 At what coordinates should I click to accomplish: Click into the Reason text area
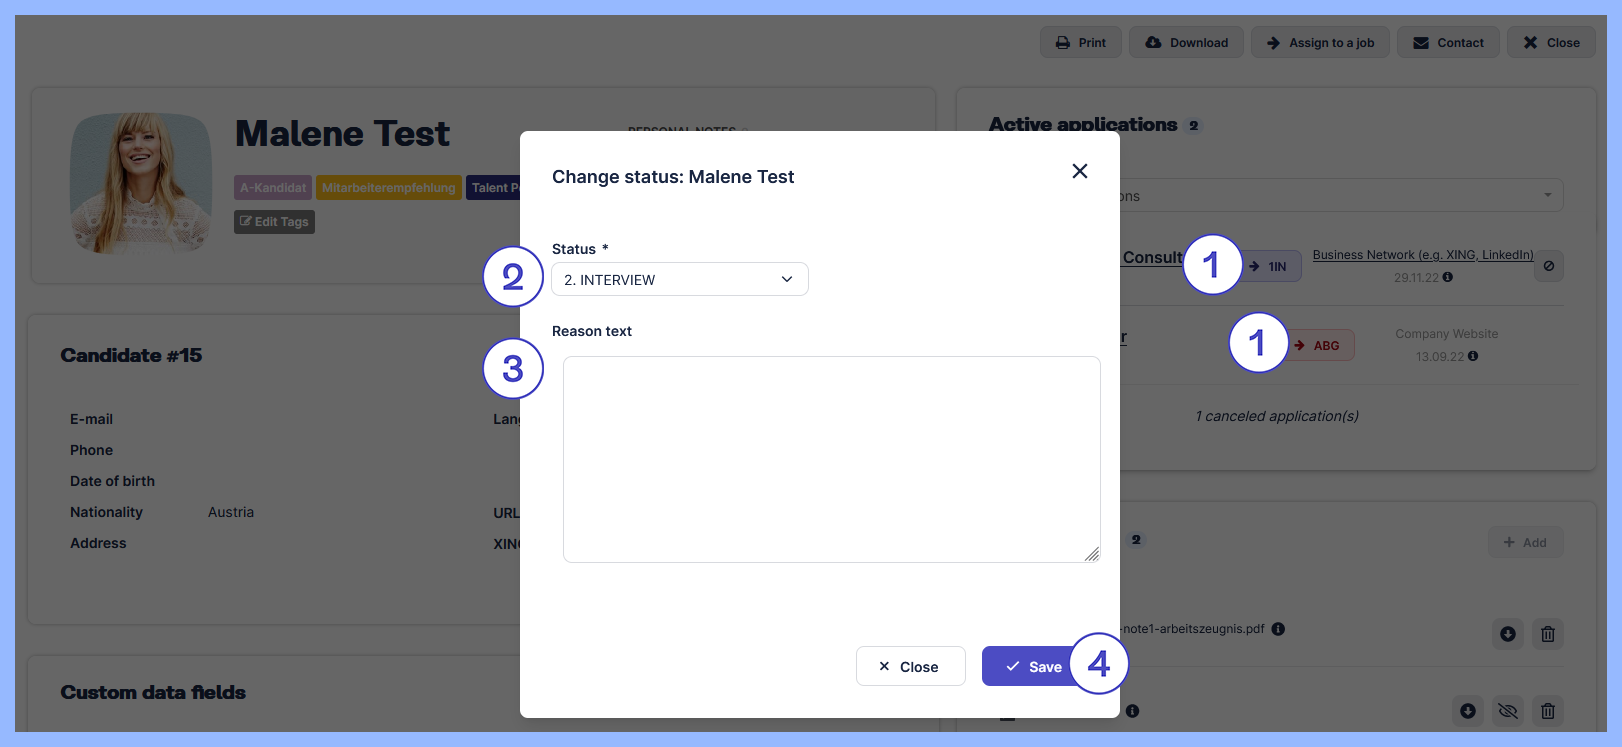click(831, 459)
